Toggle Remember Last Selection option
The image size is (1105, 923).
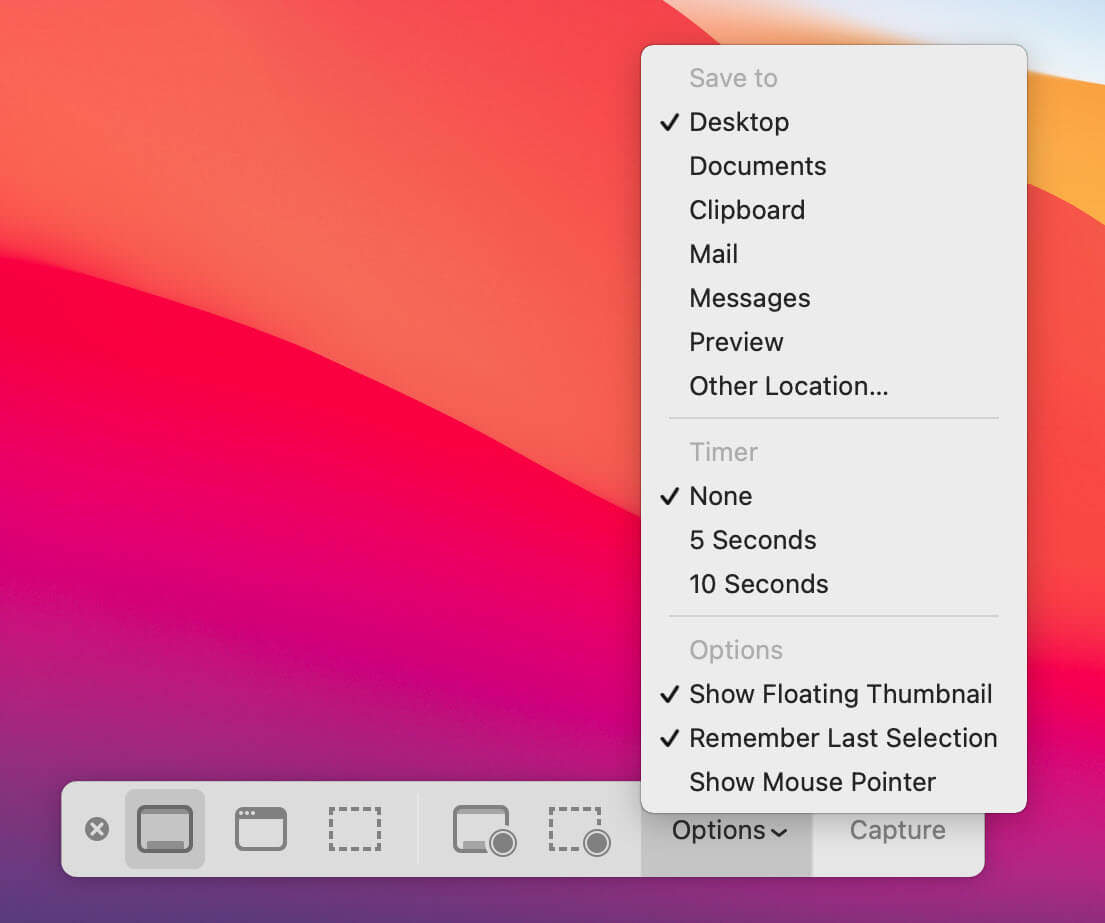coord(834,738)
